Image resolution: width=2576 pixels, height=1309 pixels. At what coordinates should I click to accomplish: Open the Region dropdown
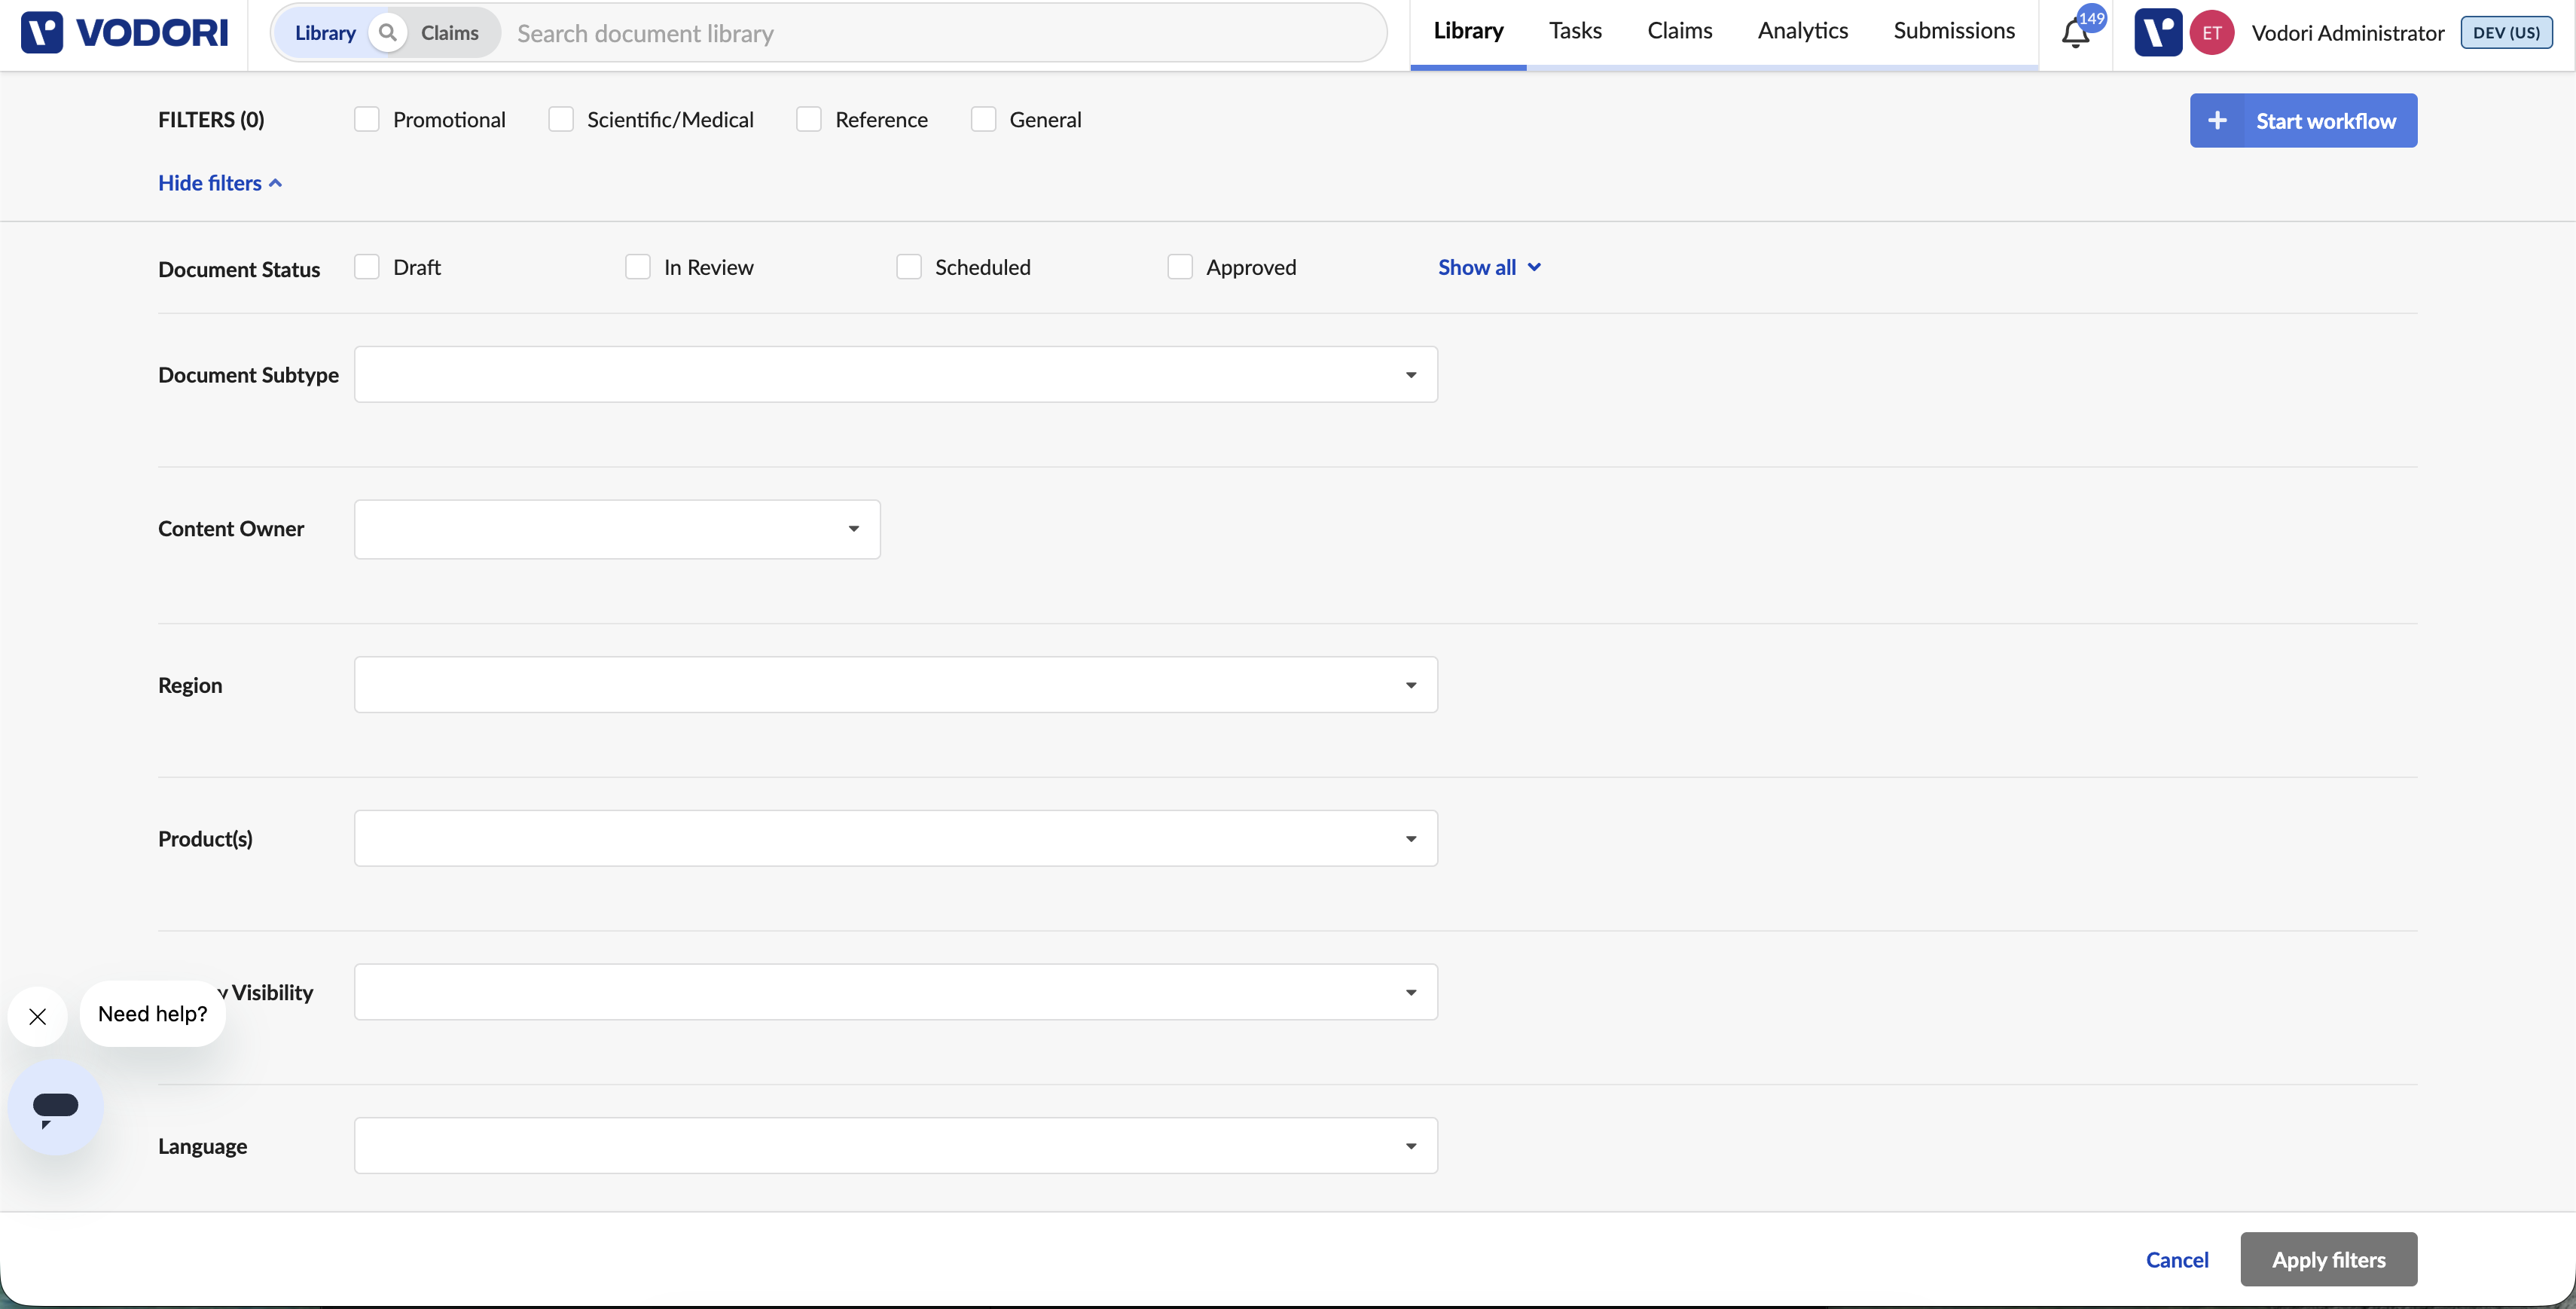pyautogui.click(x=896, y=685)
